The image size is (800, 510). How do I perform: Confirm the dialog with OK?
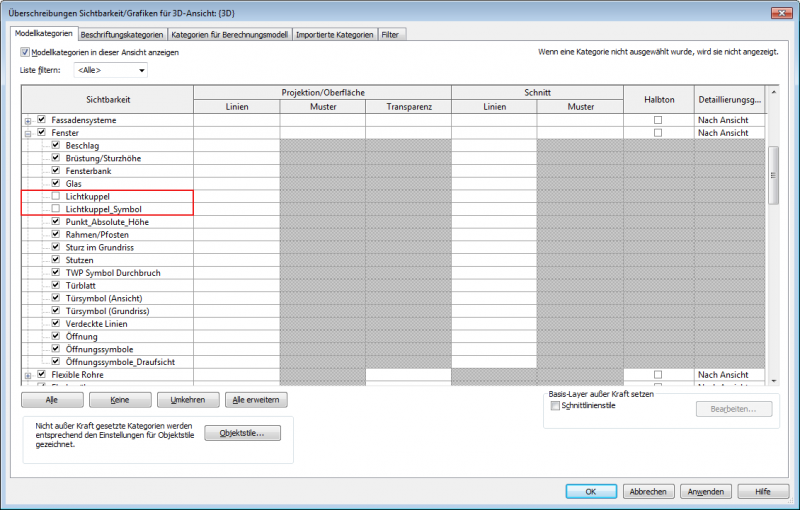click(x=591, y=492)
